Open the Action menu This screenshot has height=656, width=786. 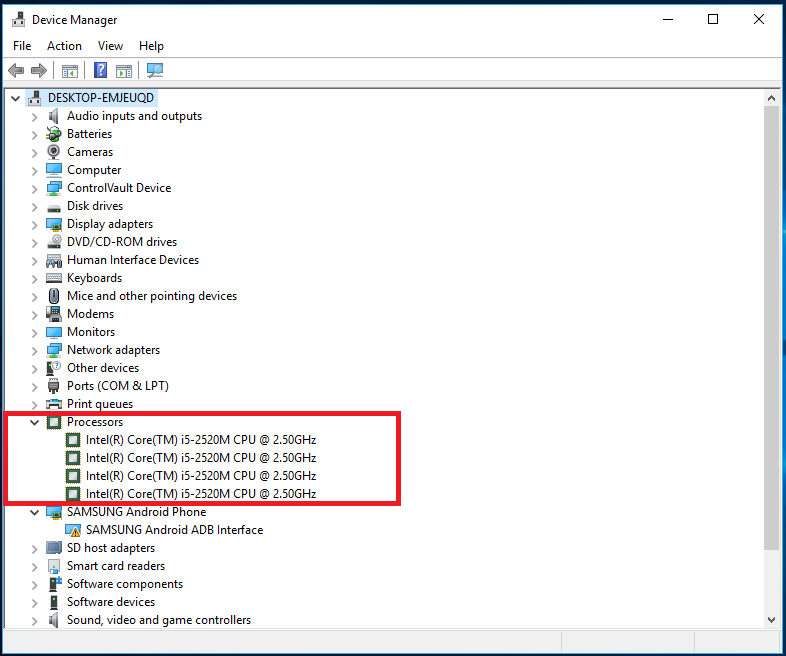pyautogui.click(x=64, y=46)
